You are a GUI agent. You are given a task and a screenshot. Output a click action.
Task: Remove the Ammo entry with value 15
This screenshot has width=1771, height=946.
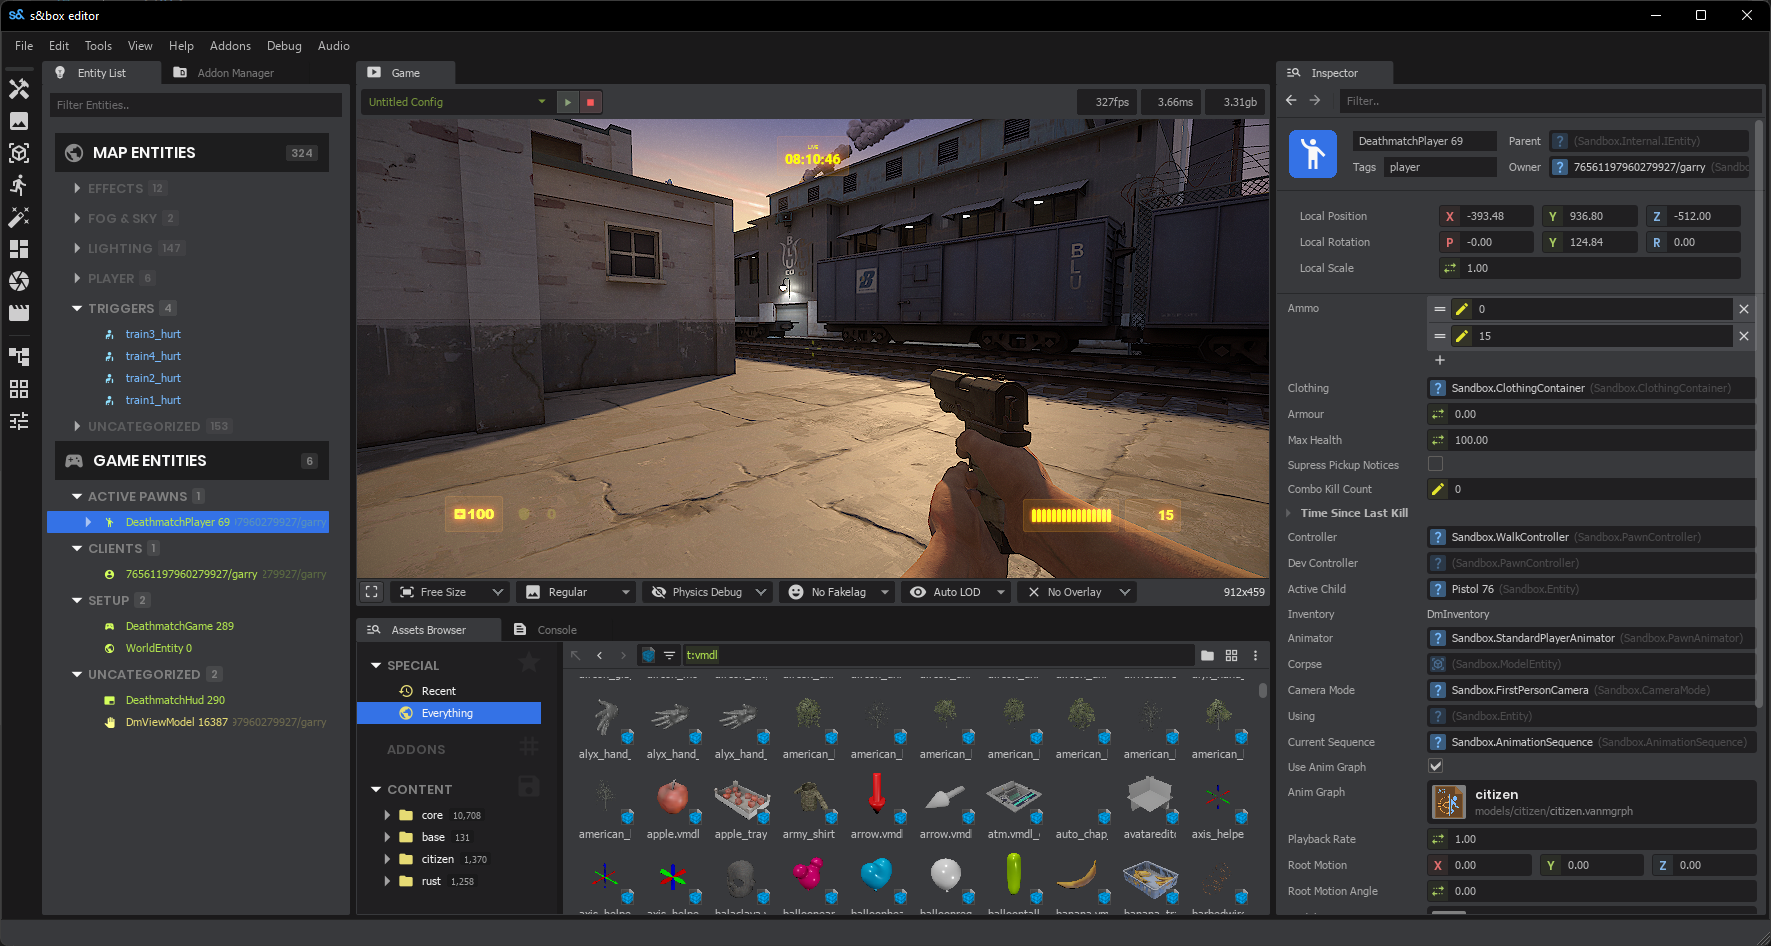tap(1743, 336)
